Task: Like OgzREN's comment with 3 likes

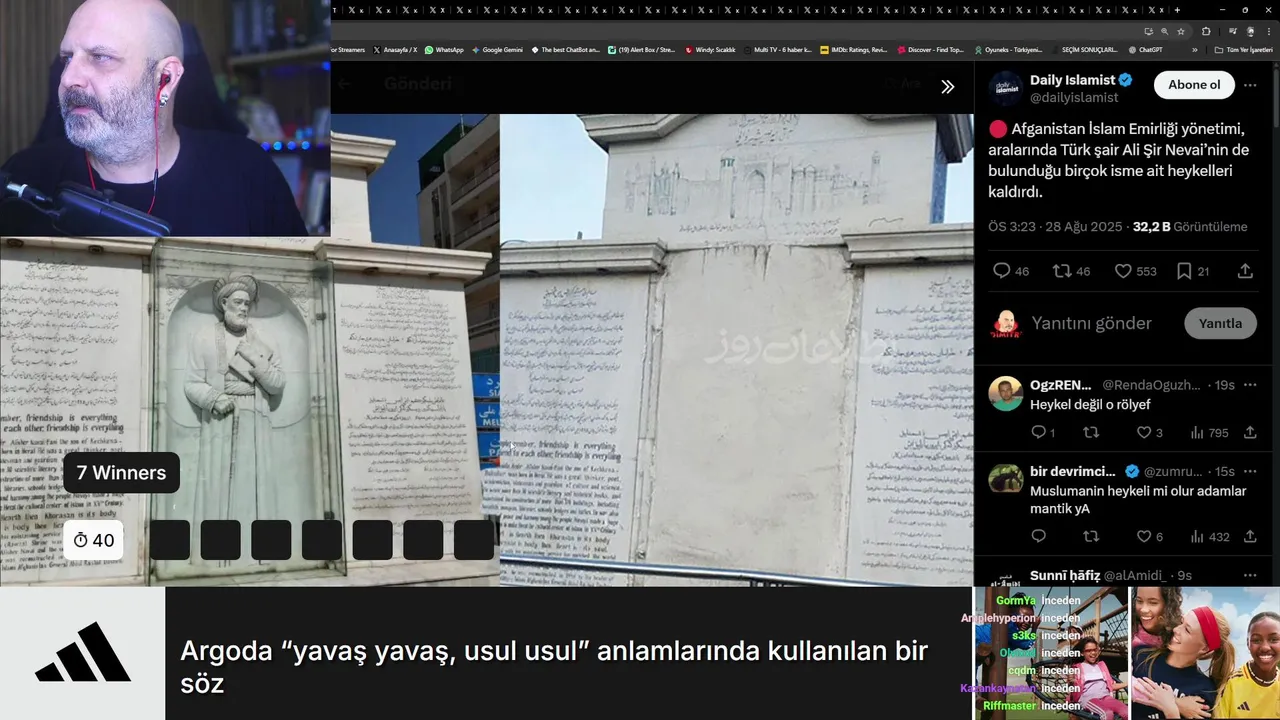Action: click(1149, 433)
